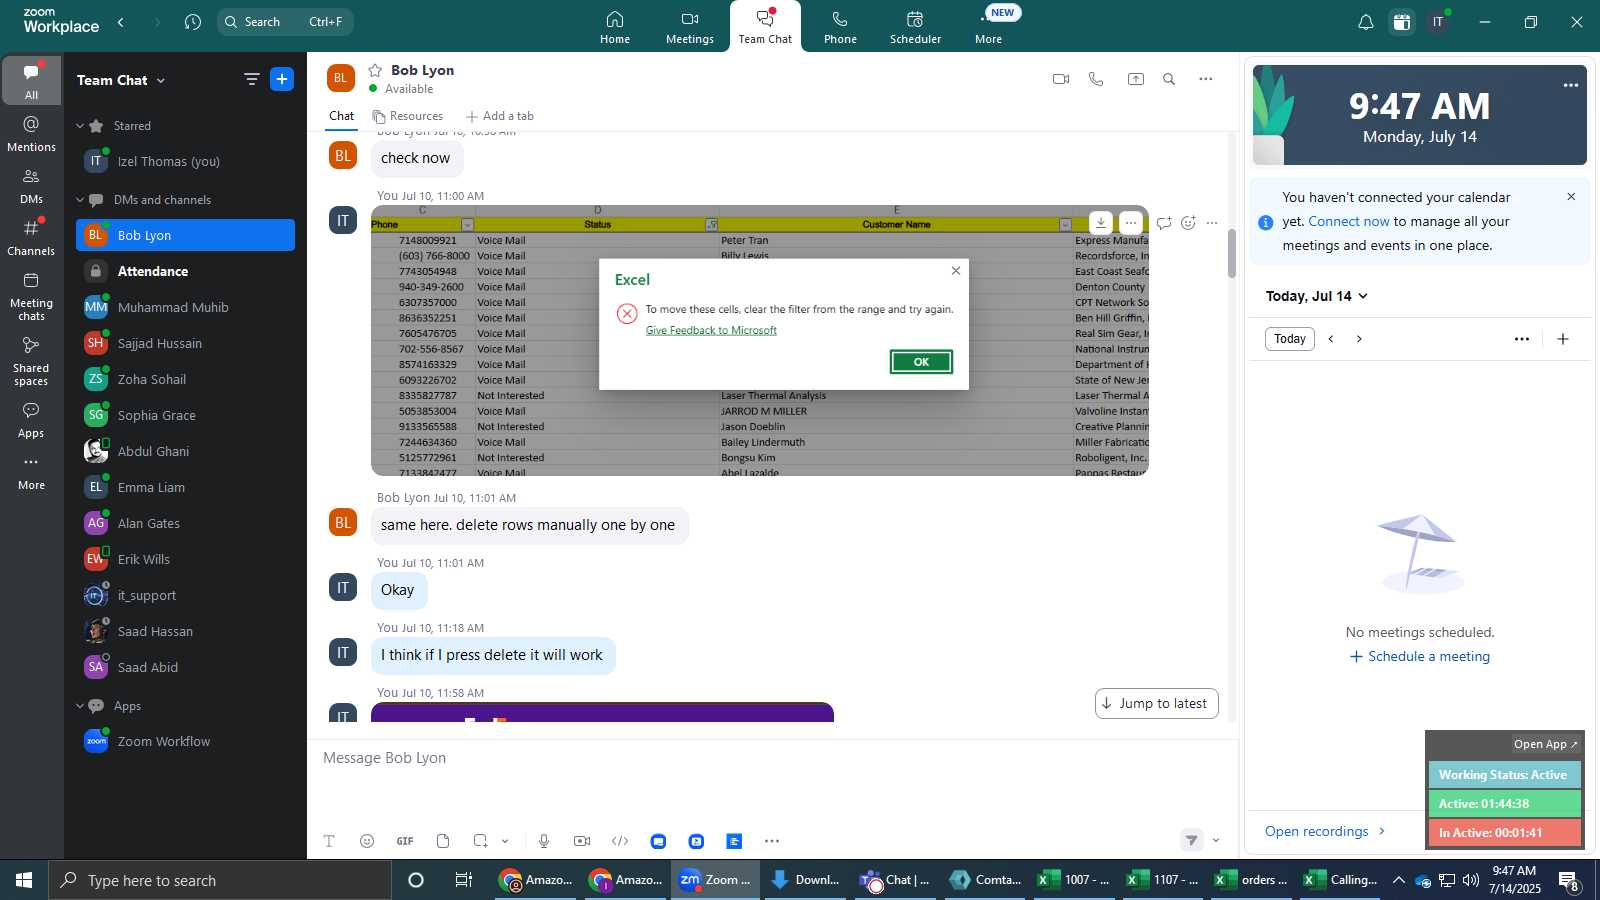
Task: Open recordings link in side panel
Action: click(x=1325, y=832)
